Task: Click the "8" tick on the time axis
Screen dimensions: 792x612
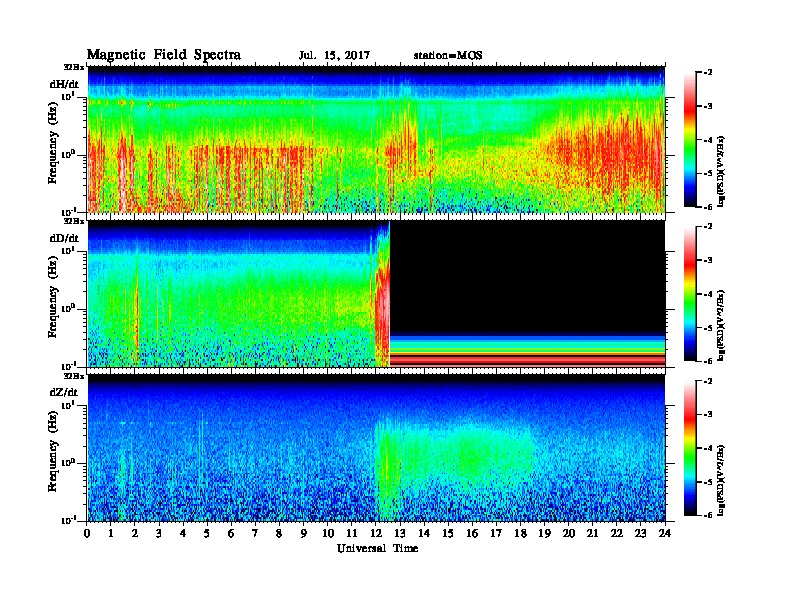Action: (279, 534)
